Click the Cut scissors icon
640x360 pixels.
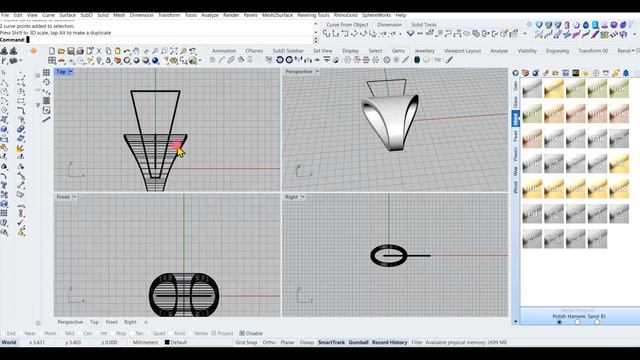(x=99, y=51)
